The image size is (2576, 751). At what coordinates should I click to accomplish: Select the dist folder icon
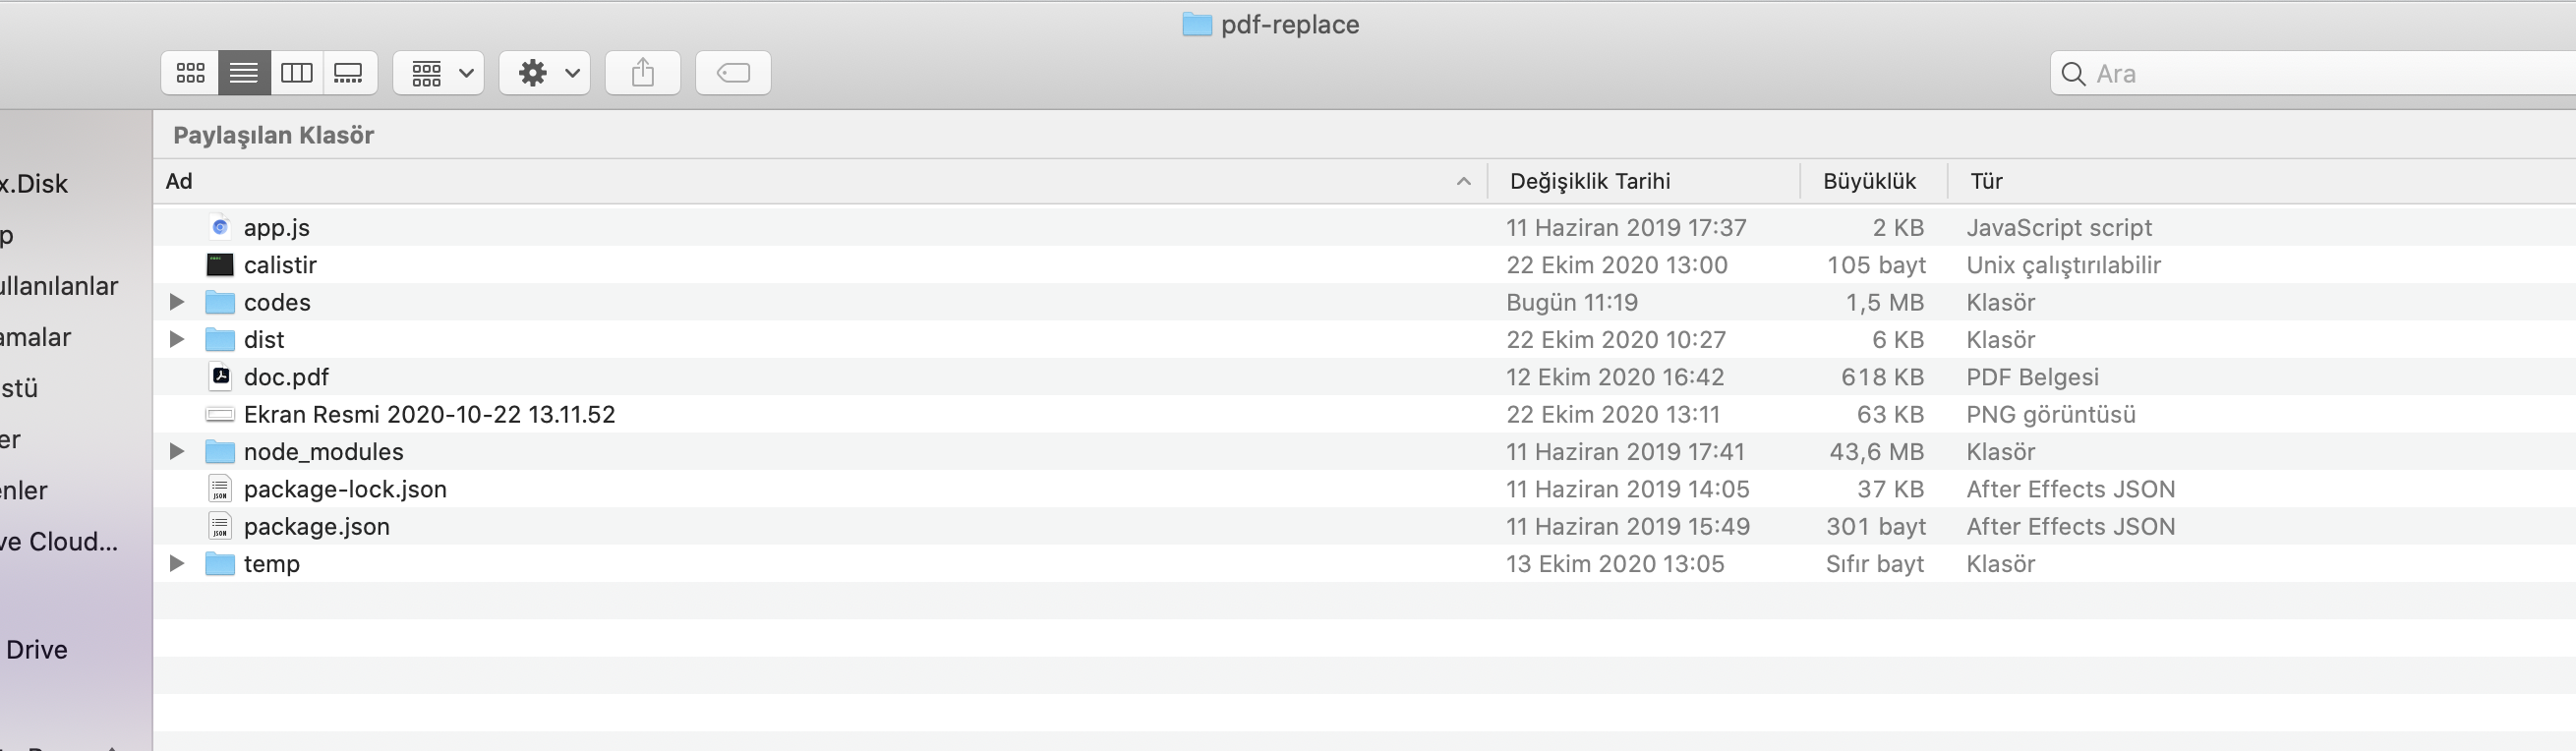pyautogui.click(x=220, y=340)
